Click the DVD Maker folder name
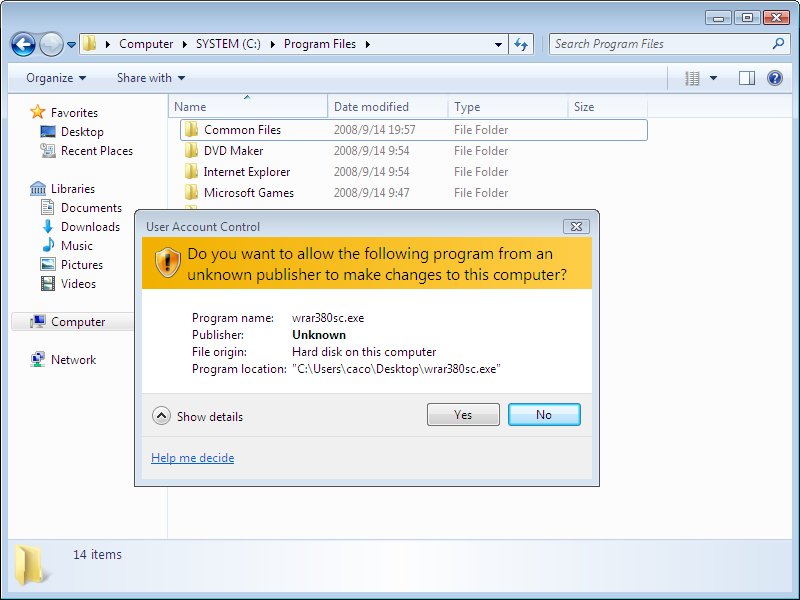 [x=233, y=151]
